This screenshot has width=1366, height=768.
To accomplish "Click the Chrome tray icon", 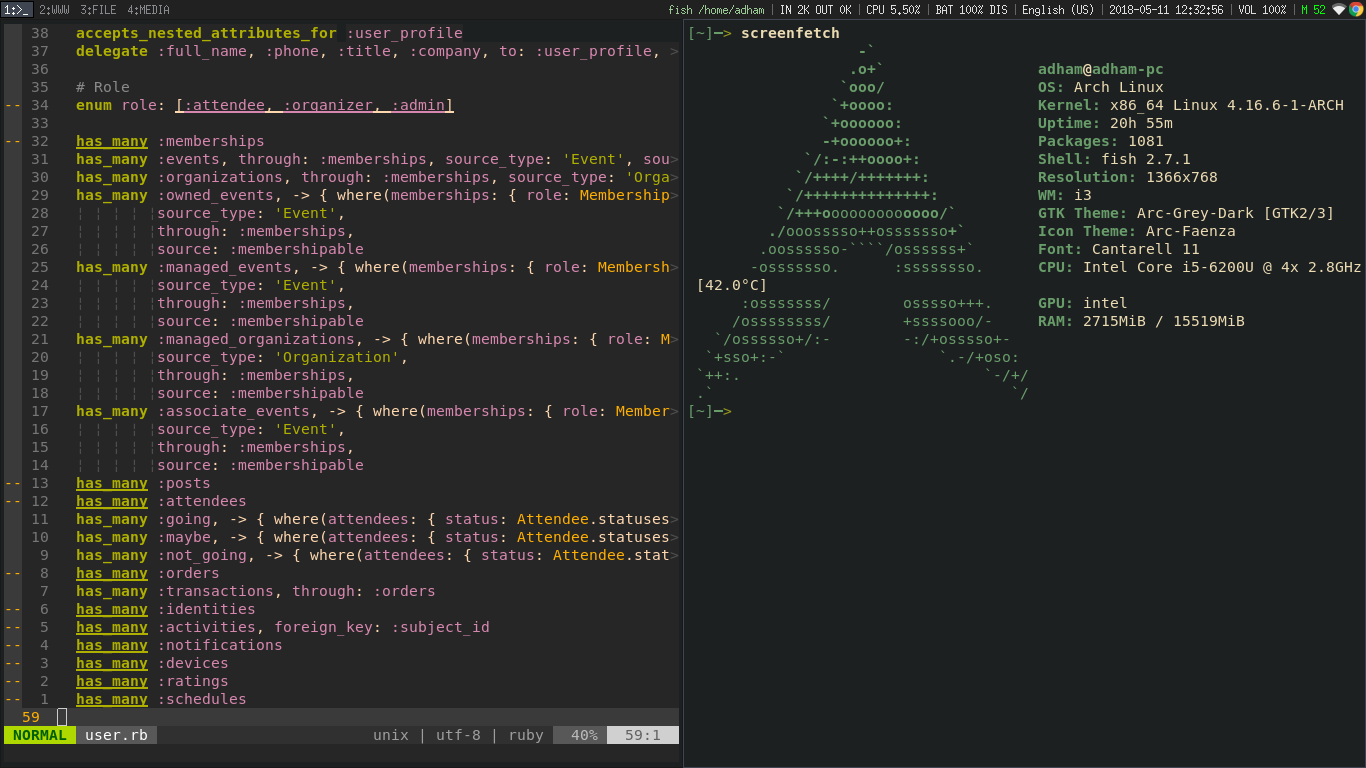I will tap(1356, 9).
